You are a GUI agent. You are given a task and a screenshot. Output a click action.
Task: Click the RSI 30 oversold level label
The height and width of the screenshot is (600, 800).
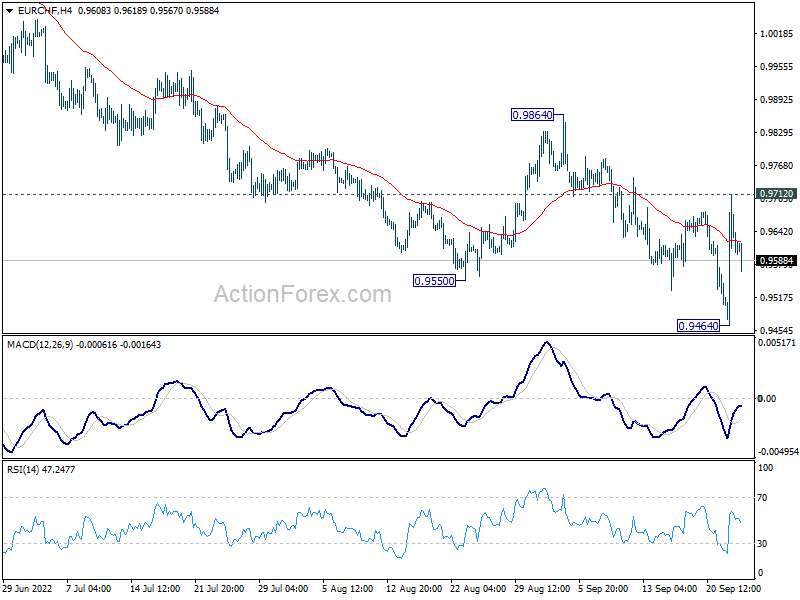point(762,544)
